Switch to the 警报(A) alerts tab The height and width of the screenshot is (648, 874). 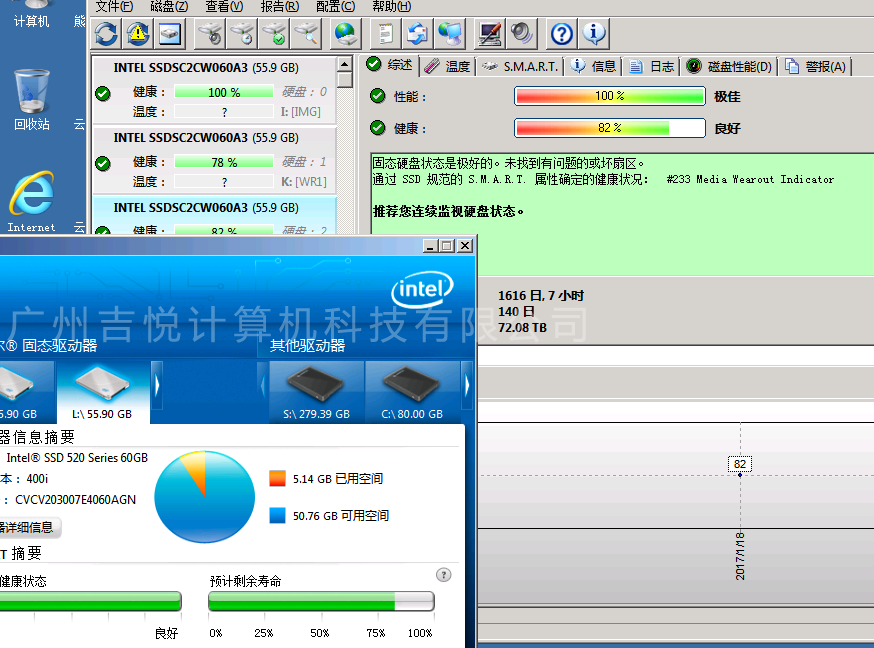tap(816, 66)
